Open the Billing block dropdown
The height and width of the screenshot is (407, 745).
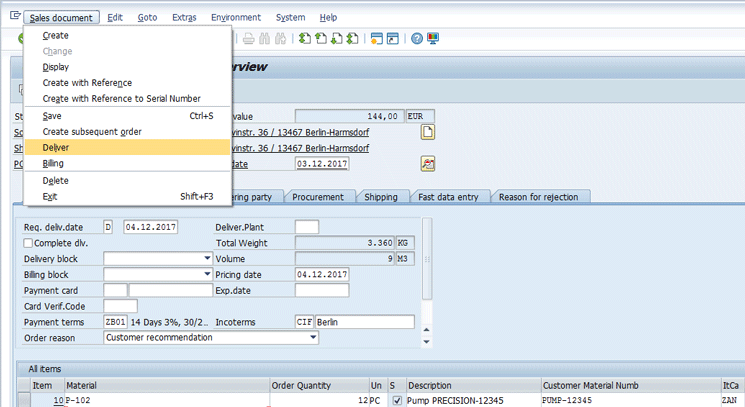(x=207, y=274)
